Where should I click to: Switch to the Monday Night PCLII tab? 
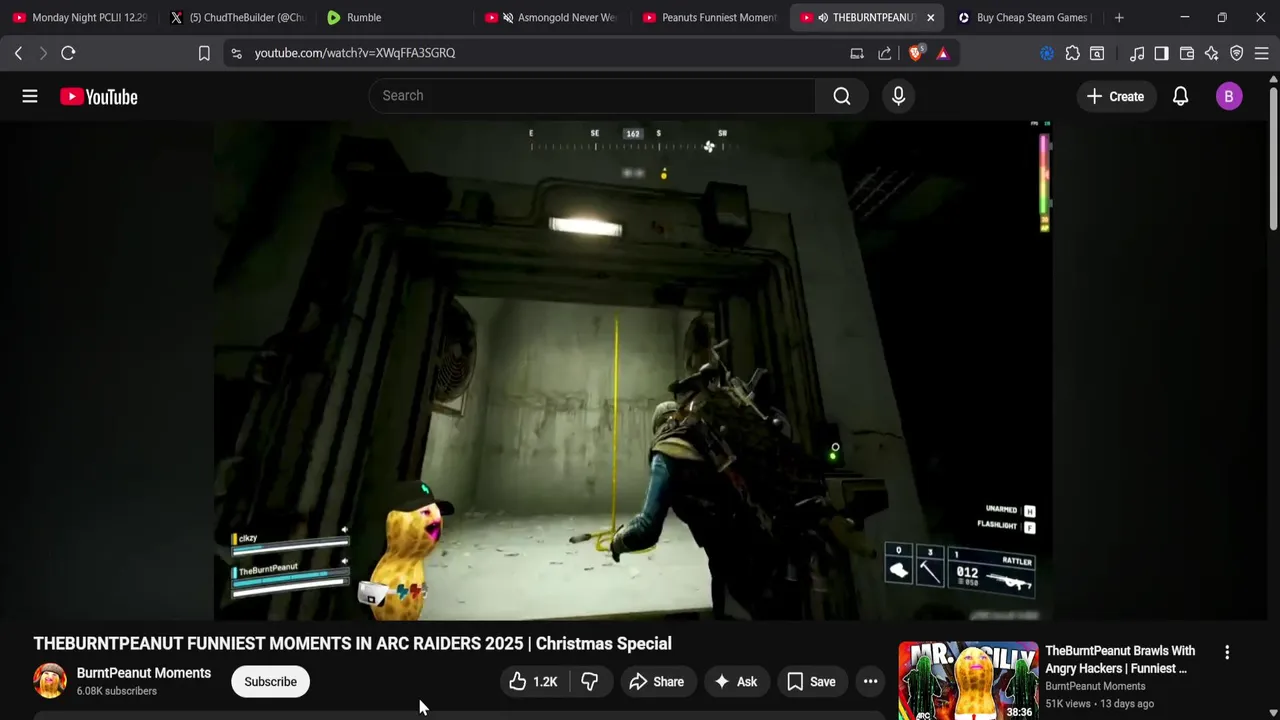point(80,17)
